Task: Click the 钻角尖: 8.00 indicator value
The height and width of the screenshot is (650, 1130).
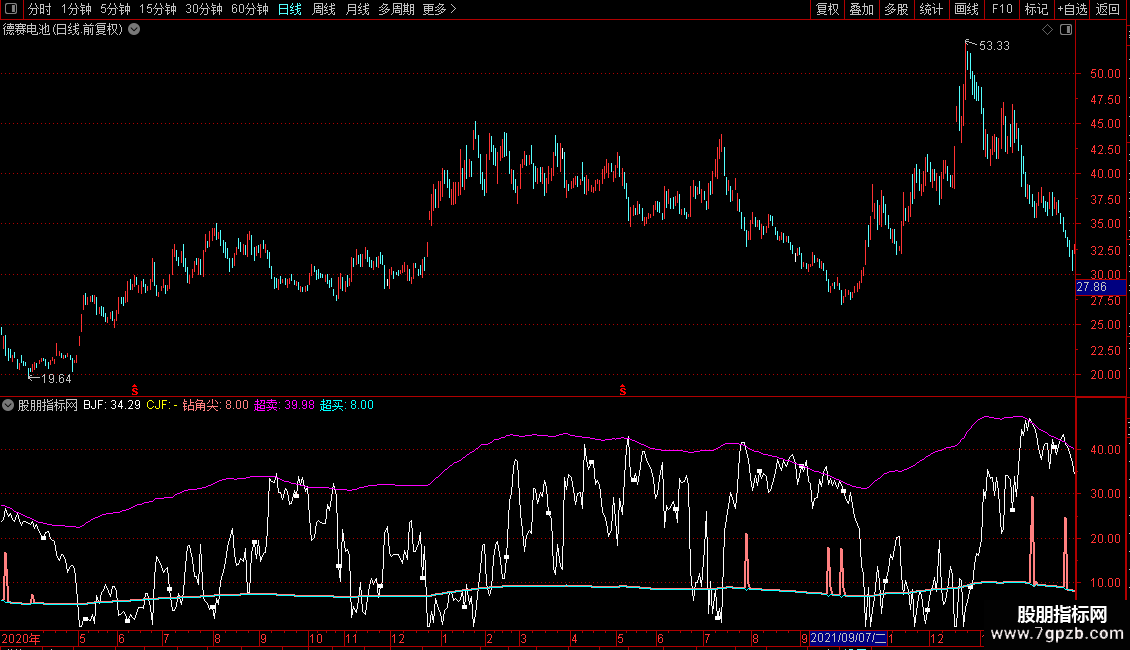Action: [215, 405]
